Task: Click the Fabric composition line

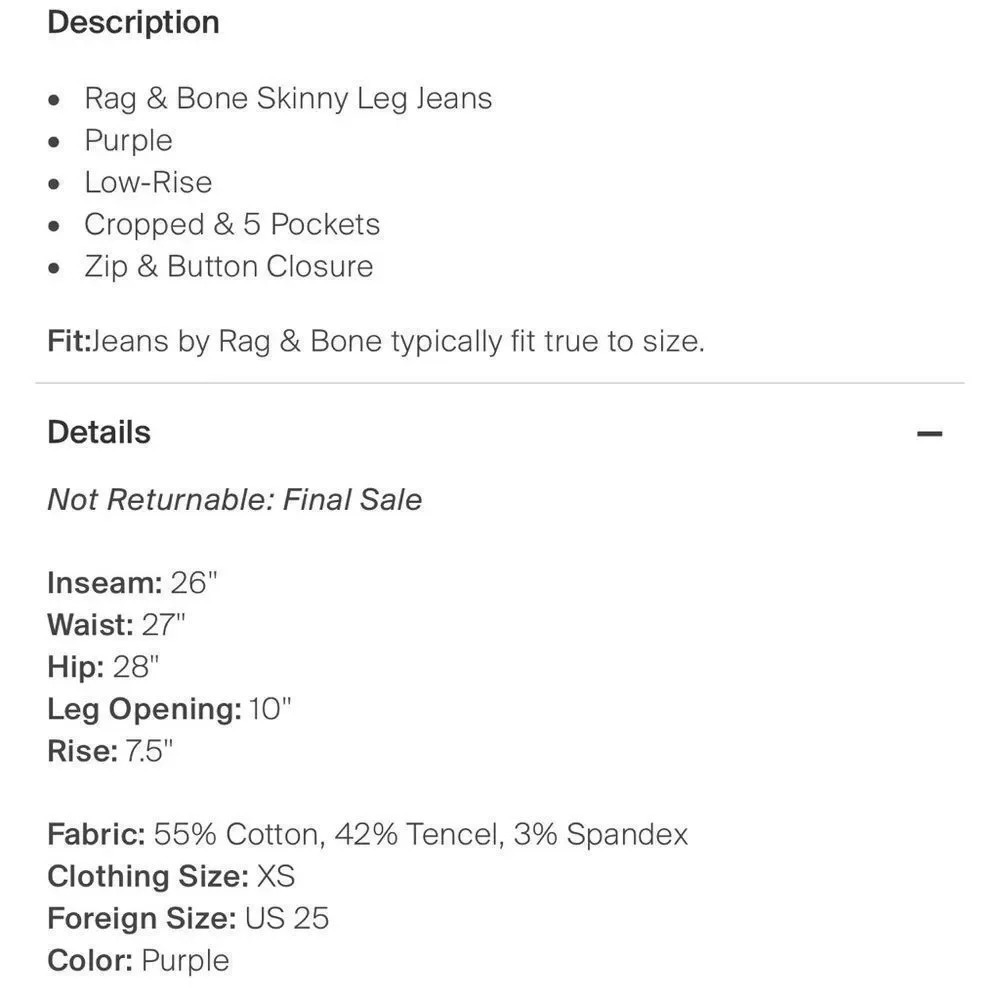Action: point(368,834)
